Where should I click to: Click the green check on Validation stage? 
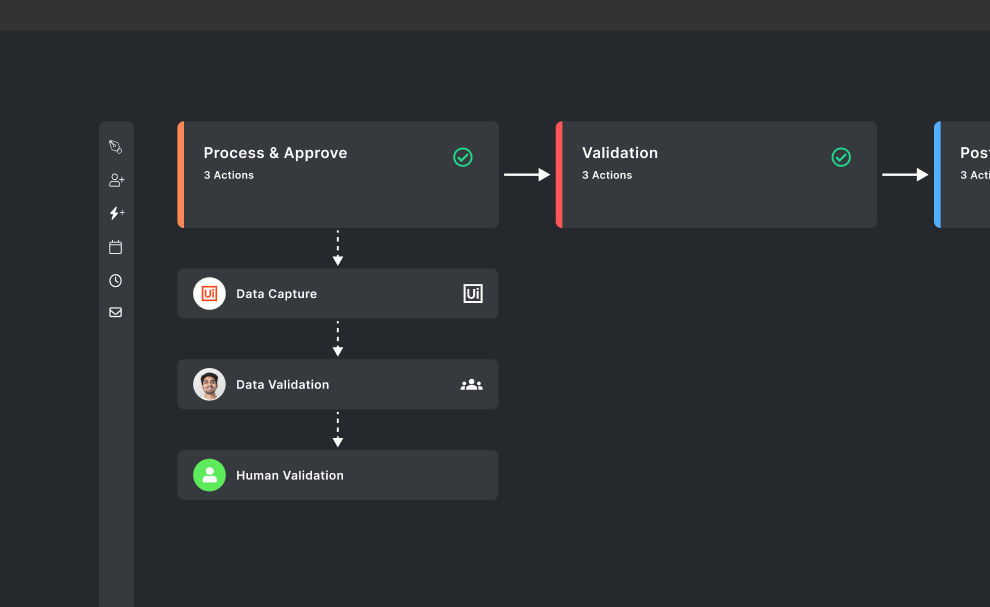[x=841, y=157]
